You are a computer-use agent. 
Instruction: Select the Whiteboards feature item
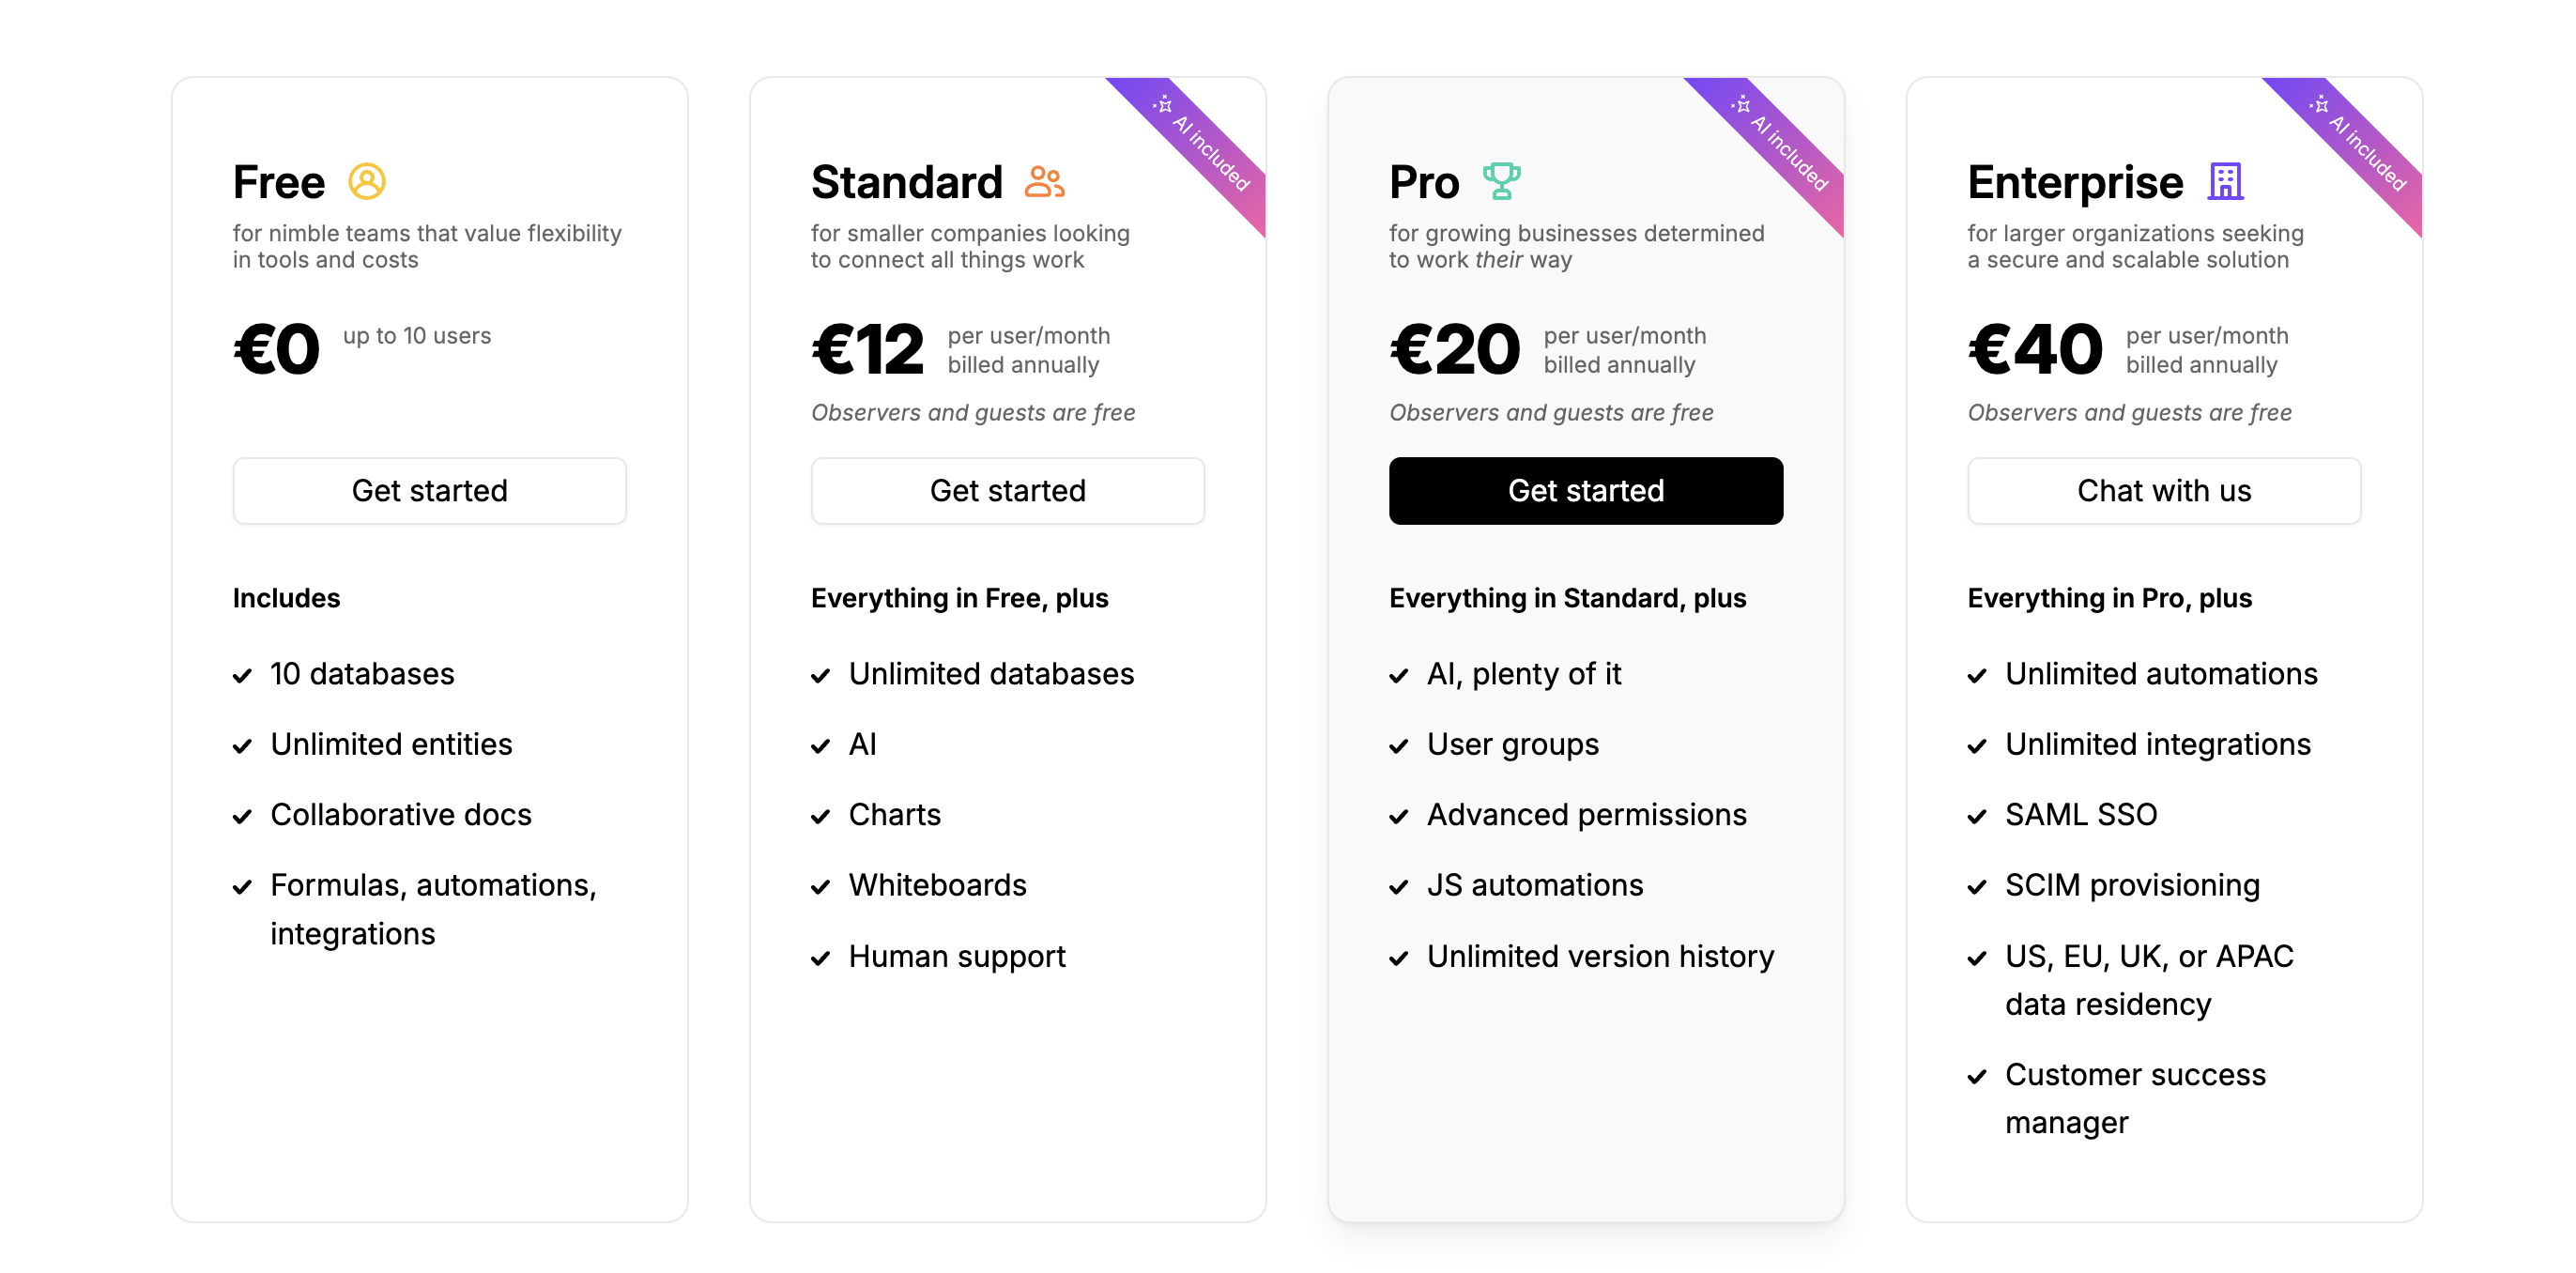[x=937, y=885]
